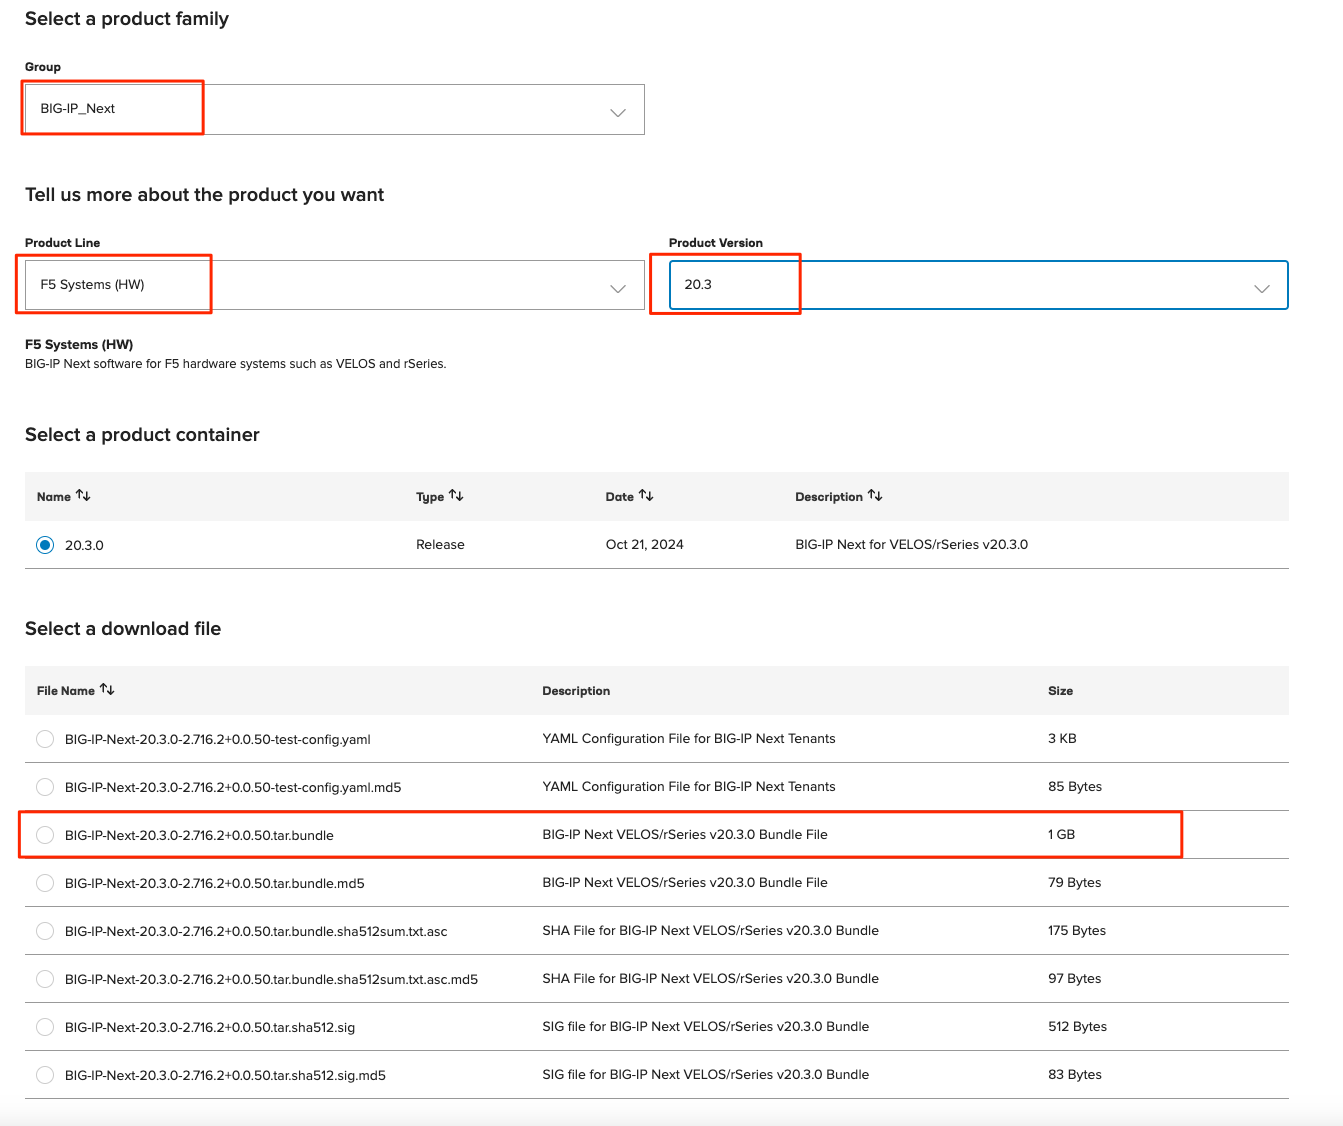Click the Type column header label
This screenshot has height=1126, width=1343.
[430, 497]
